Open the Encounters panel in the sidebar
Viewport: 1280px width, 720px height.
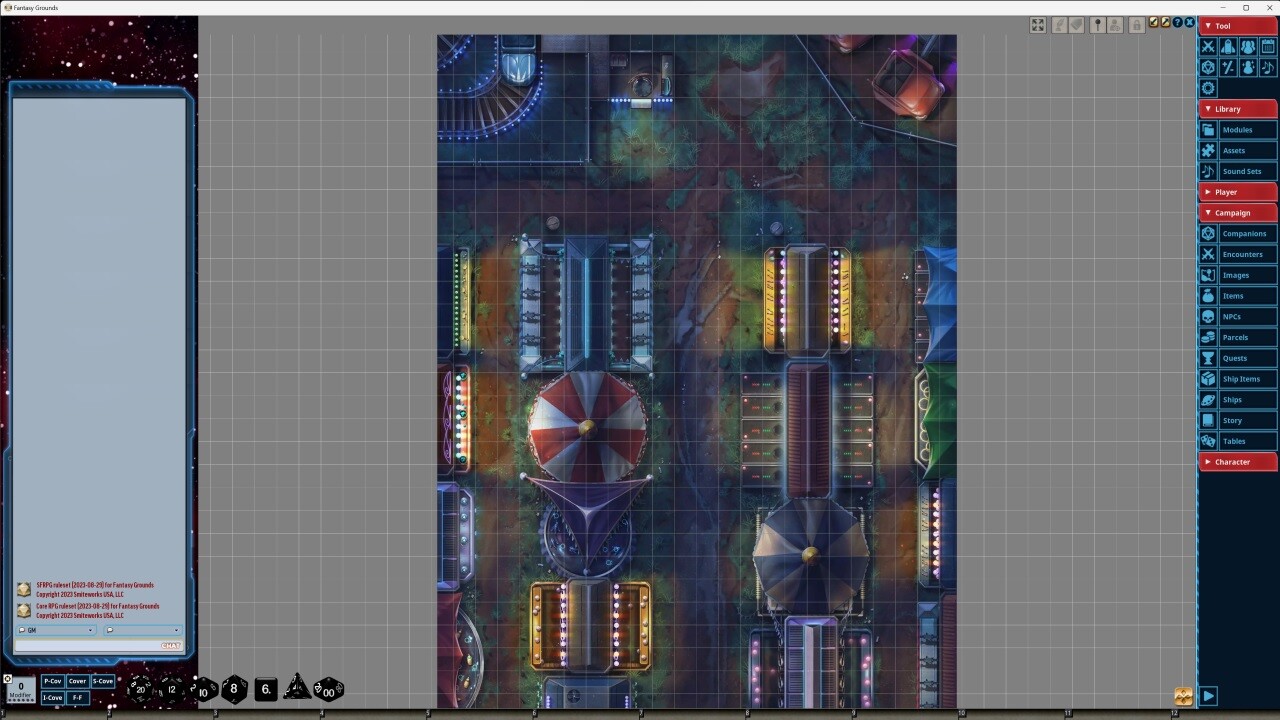pos(1243,254)
